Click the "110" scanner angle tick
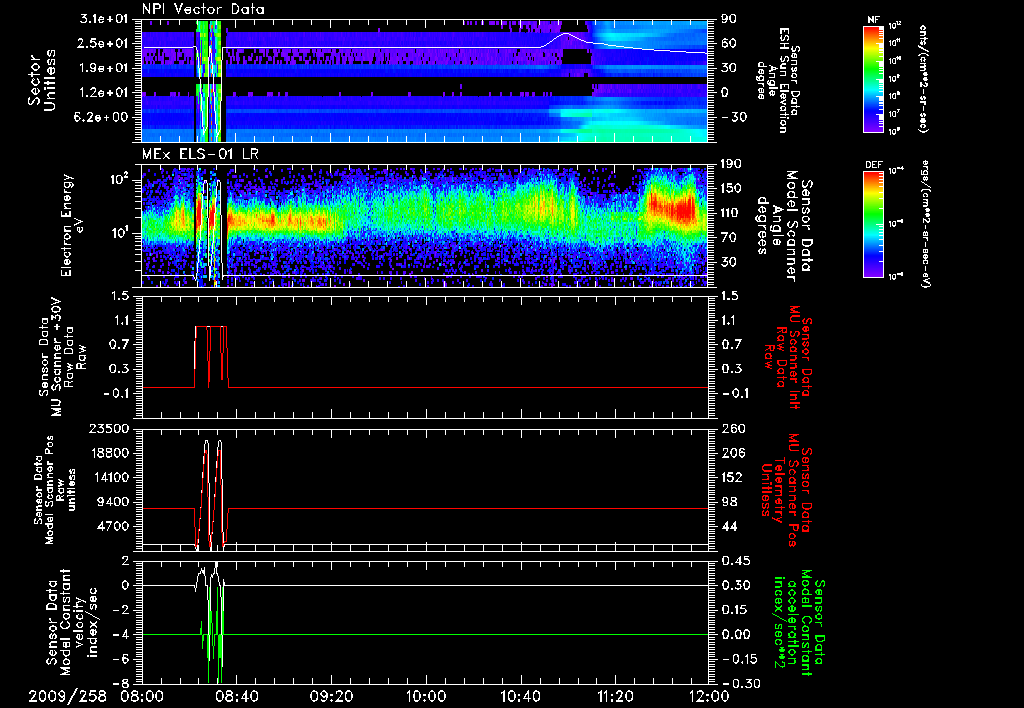This screenshot has height=708, width=1024. pos(731,213)
